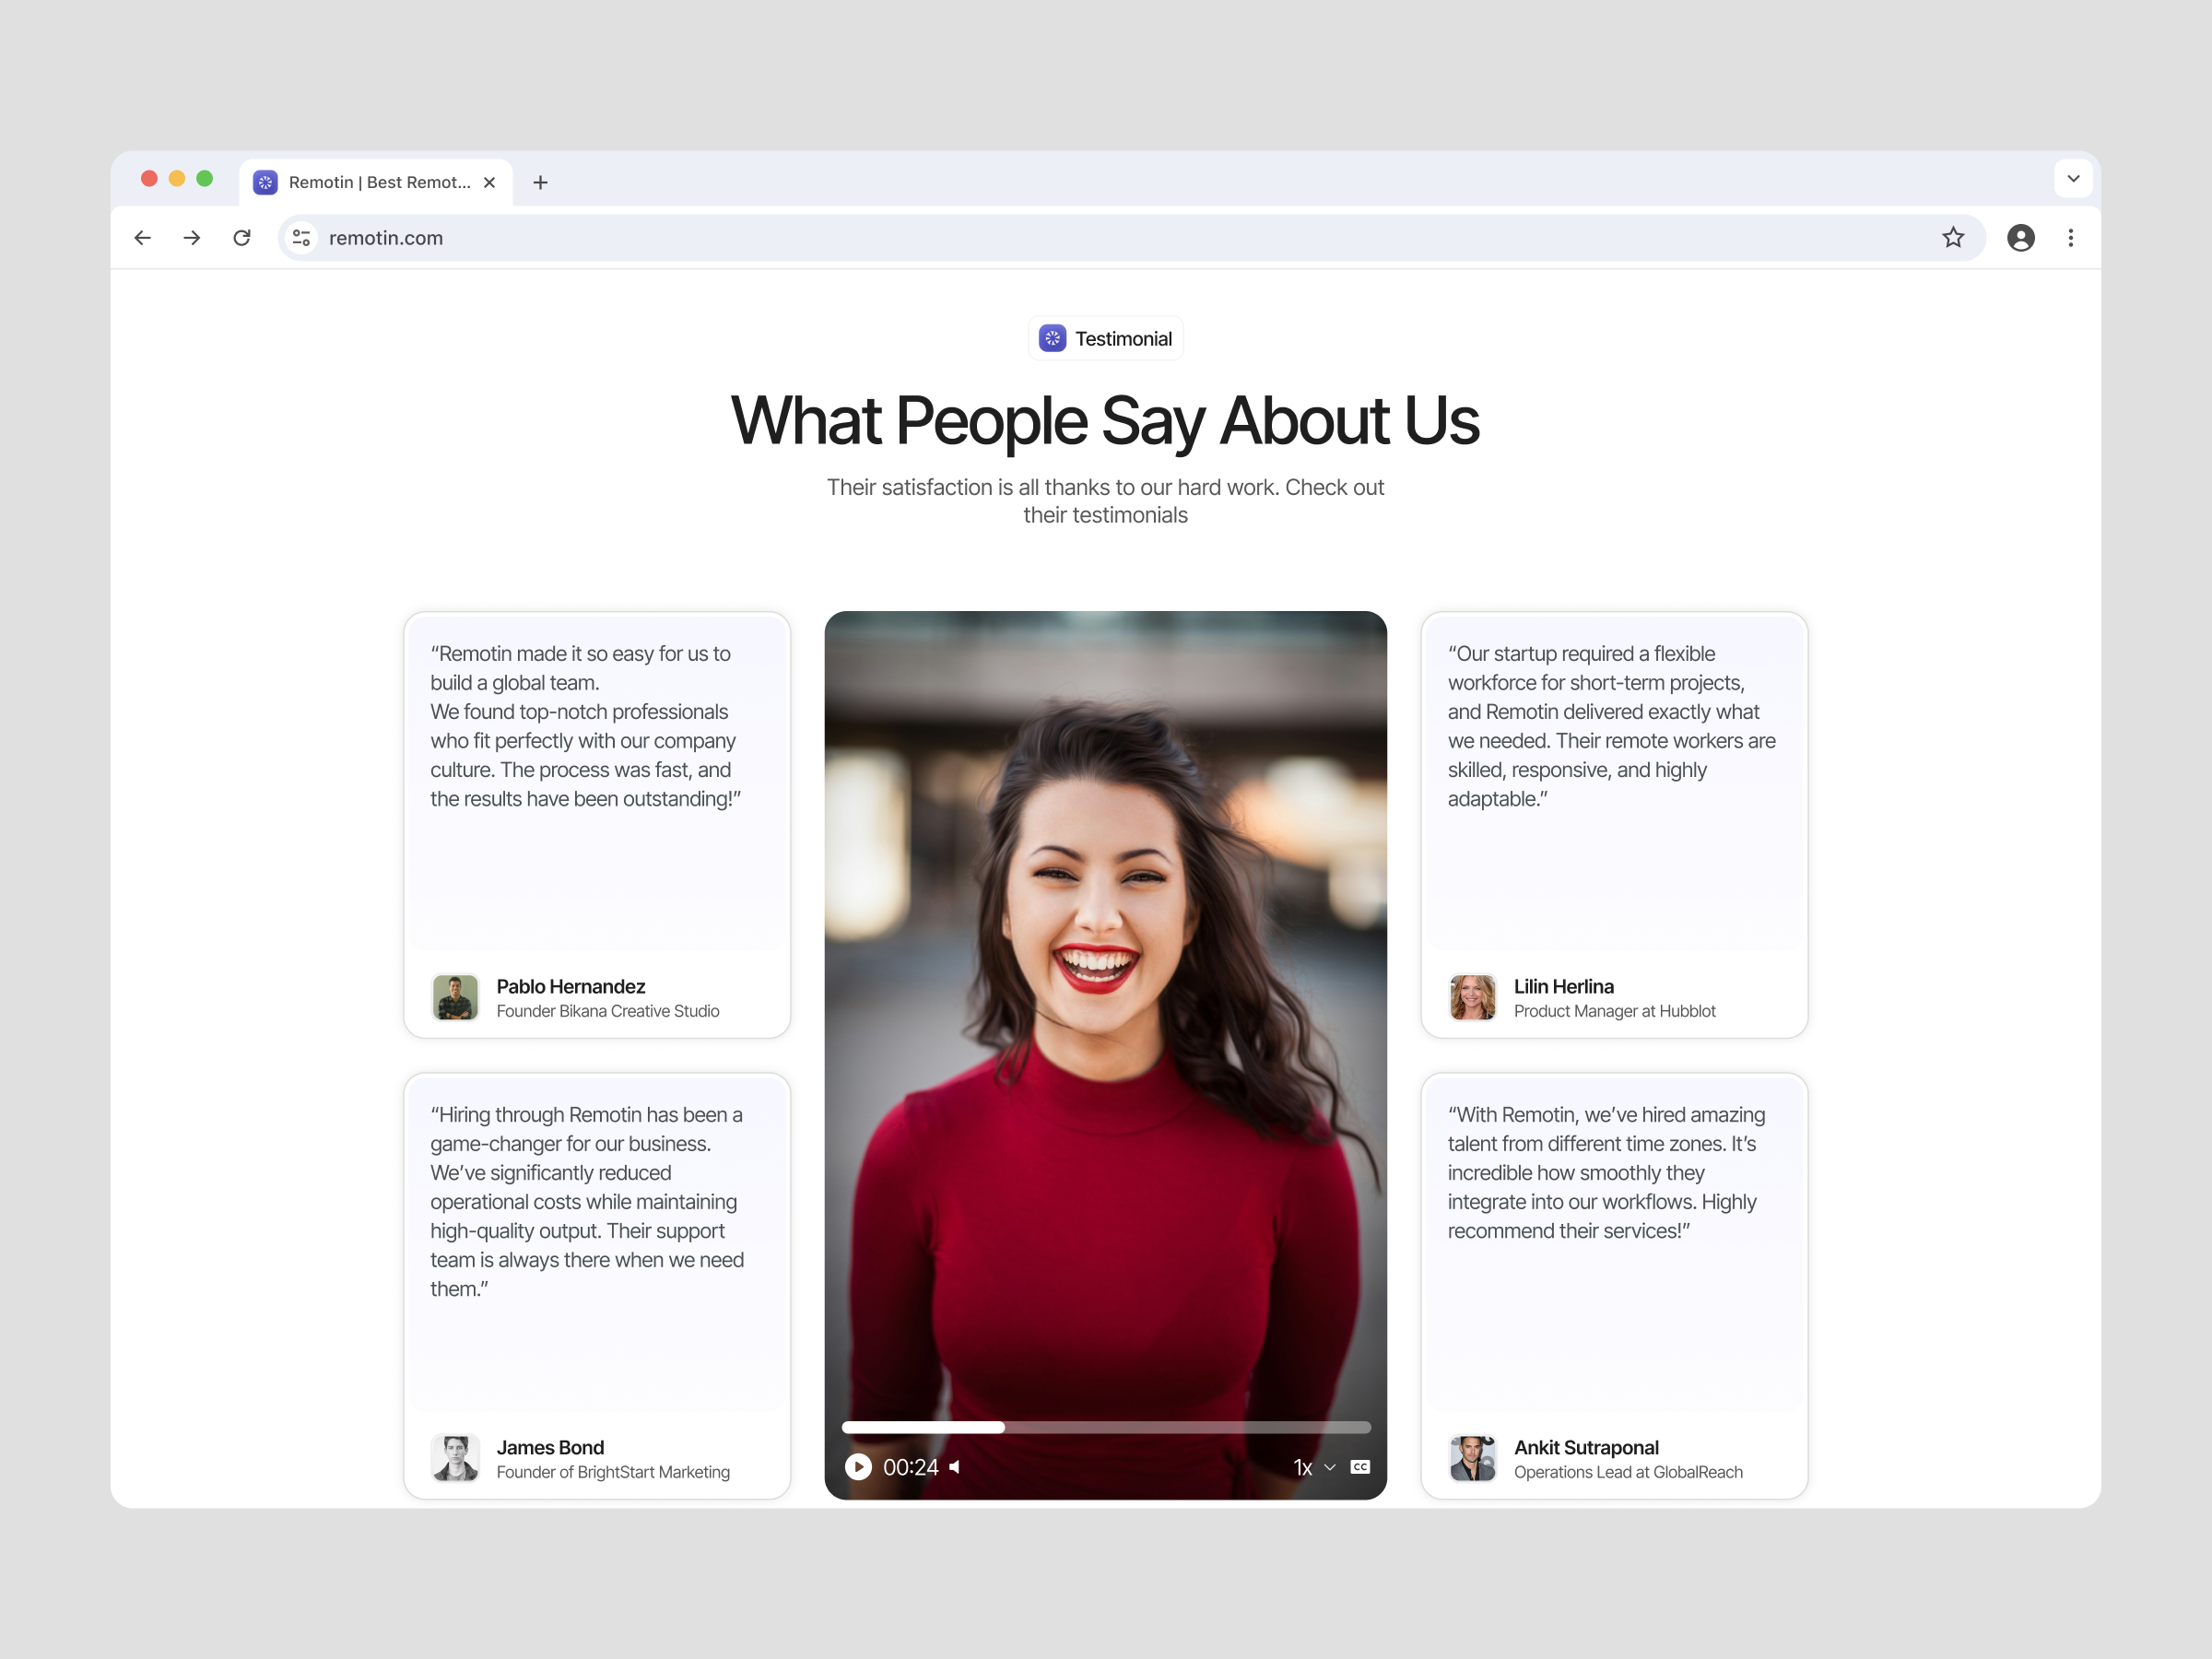Image resolution: width=2212 pixels, height=1659 pixels.
Task: Mute the video with speaker icon
Action: tap(955, 1467)
